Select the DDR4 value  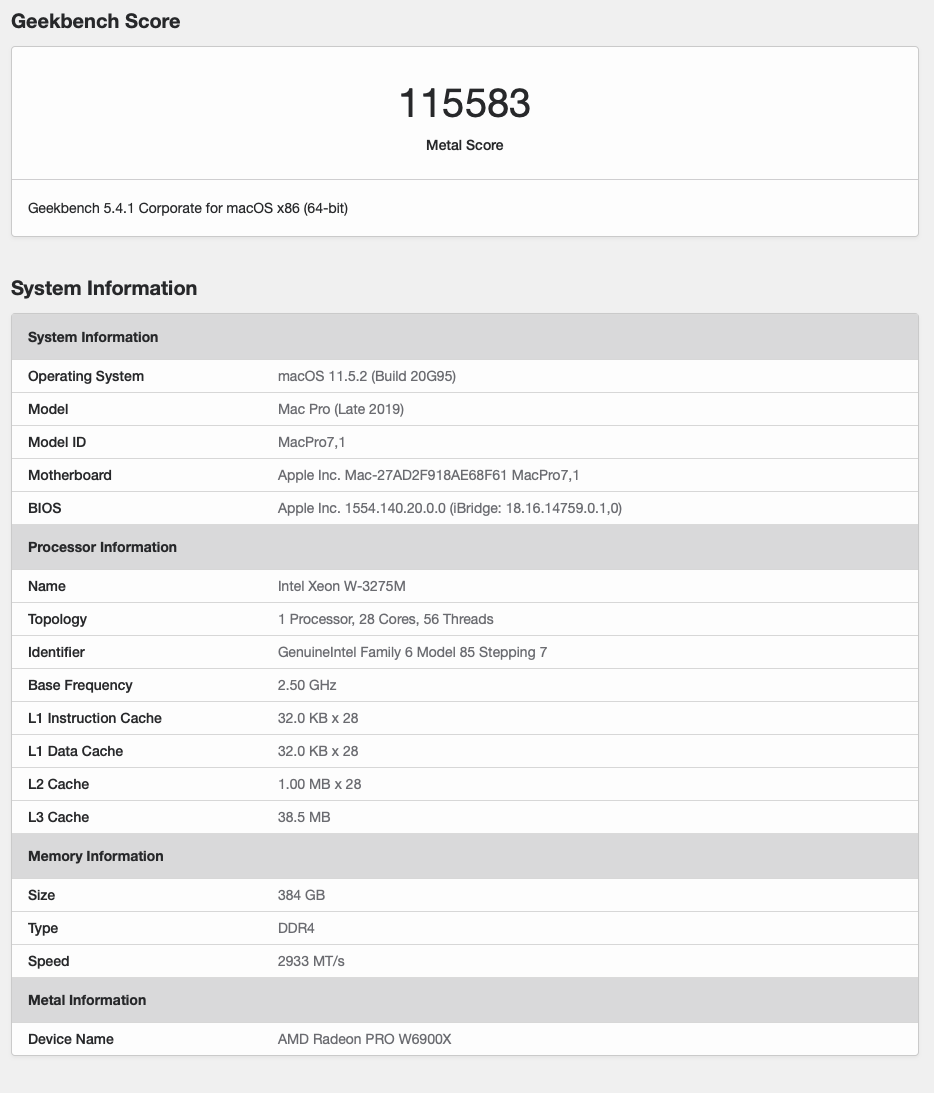click(x=296, y=928)
